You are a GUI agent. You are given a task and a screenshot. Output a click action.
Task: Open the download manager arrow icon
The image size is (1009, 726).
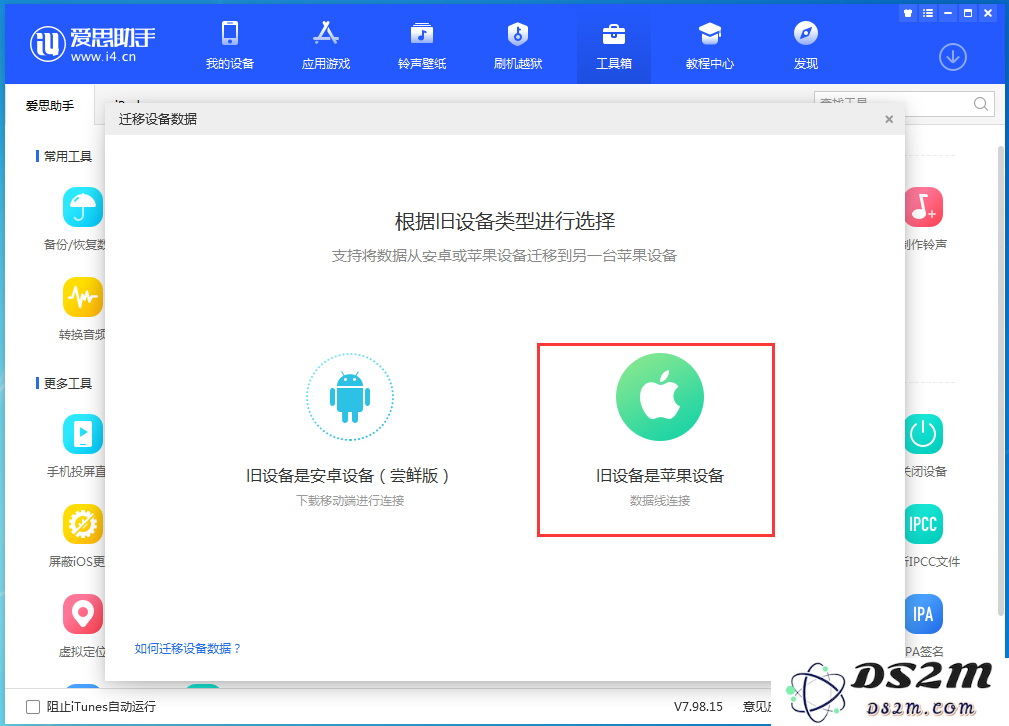pos(952,57)
